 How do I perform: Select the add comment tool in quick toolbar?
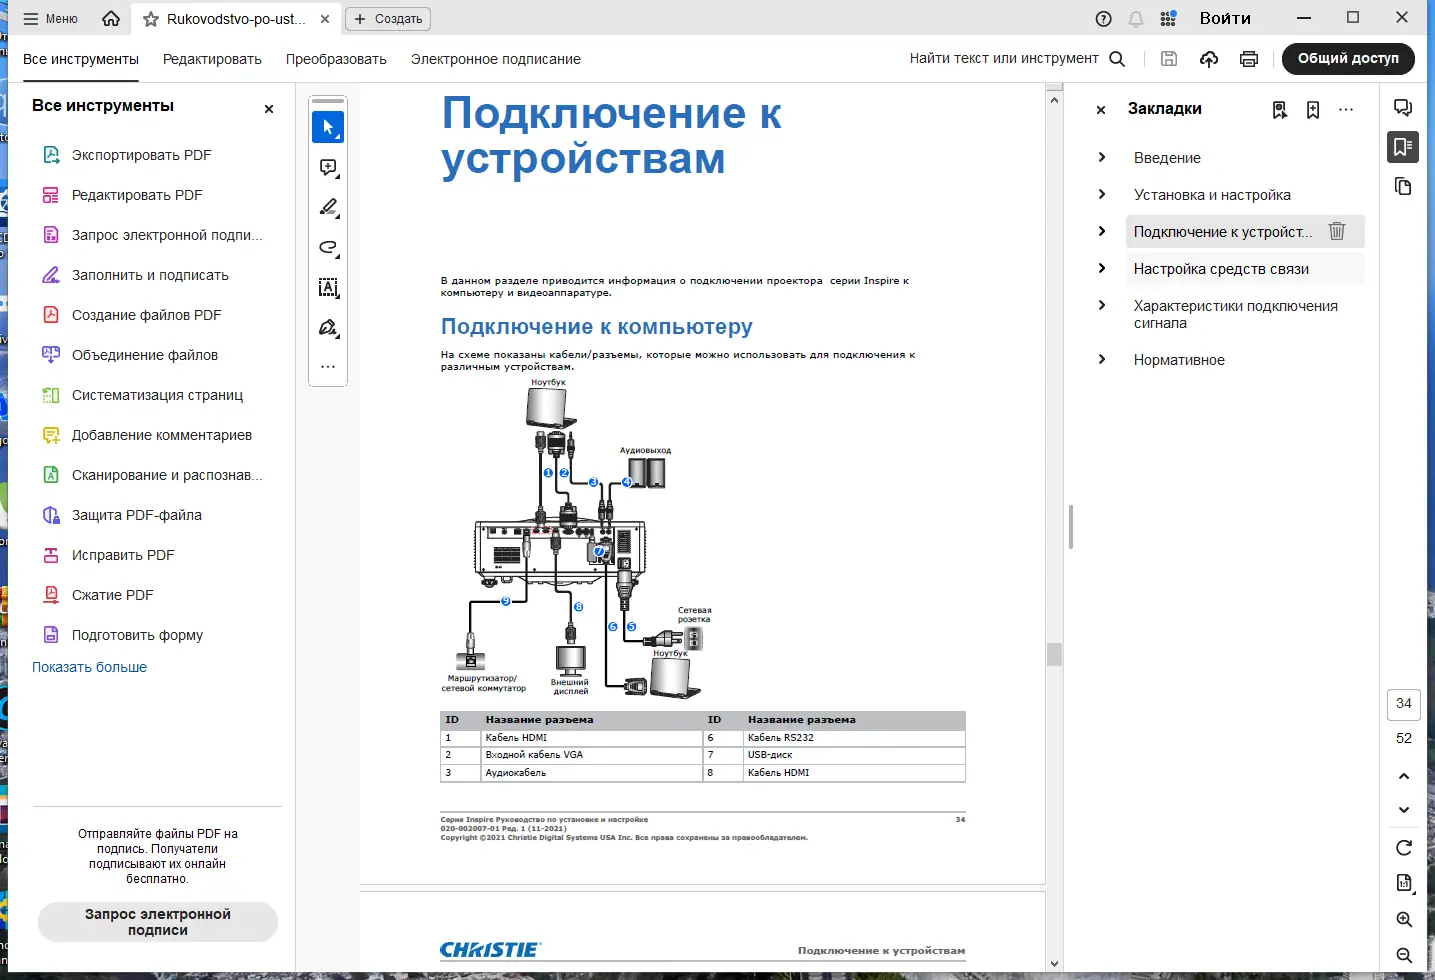328,167
